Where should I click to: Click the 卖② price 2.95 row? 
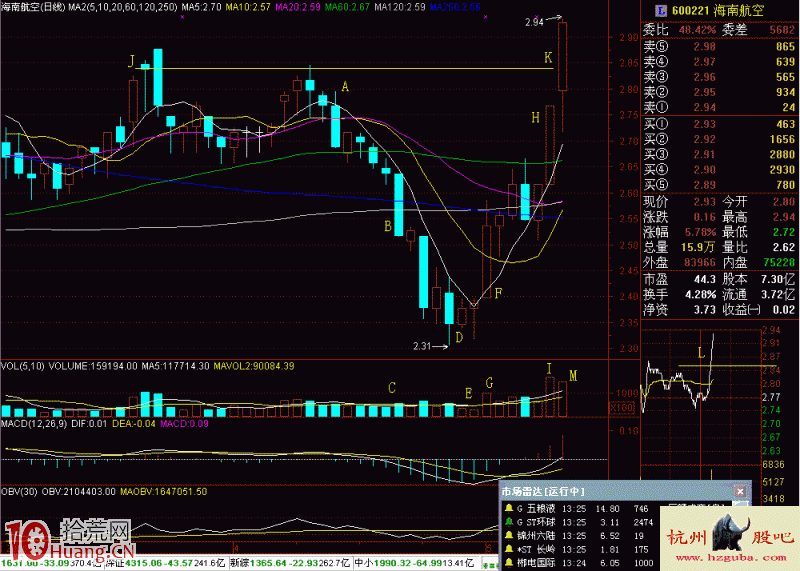click(x=719, y=92)
